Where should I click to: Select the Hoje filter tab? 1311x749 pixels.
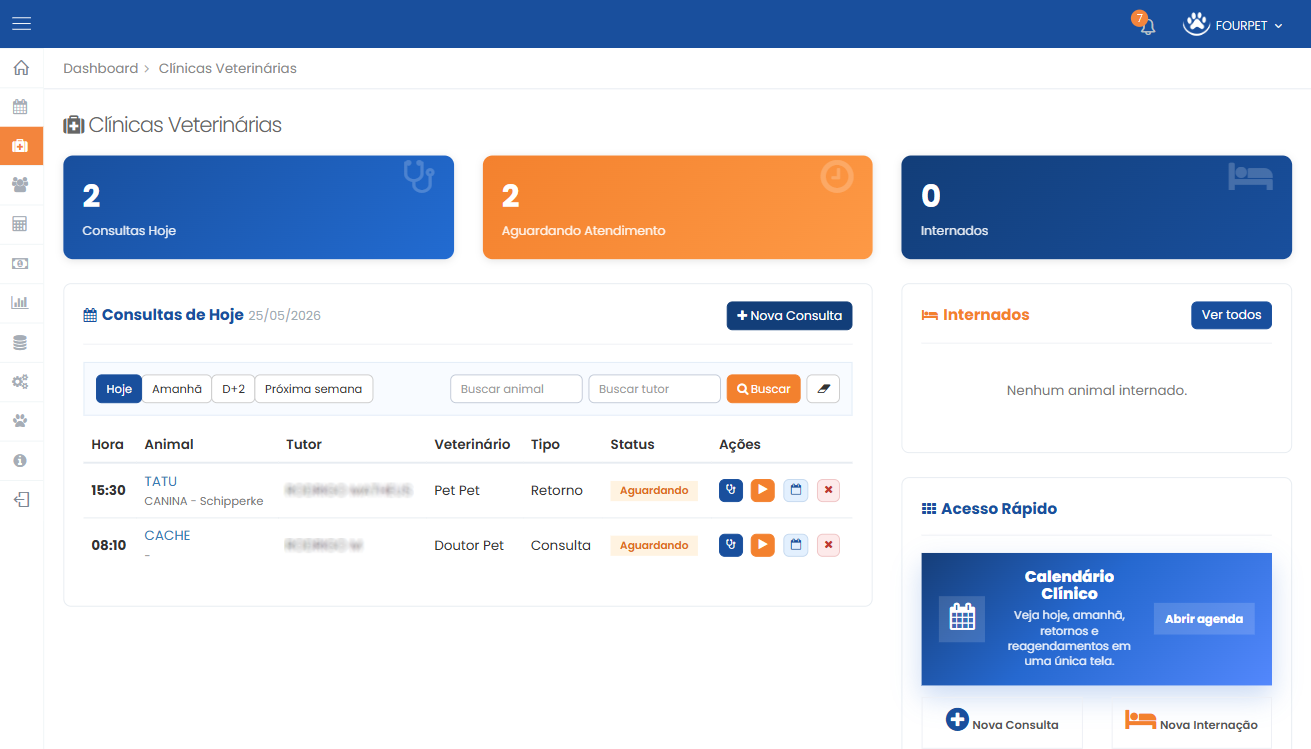click(119, 389)
